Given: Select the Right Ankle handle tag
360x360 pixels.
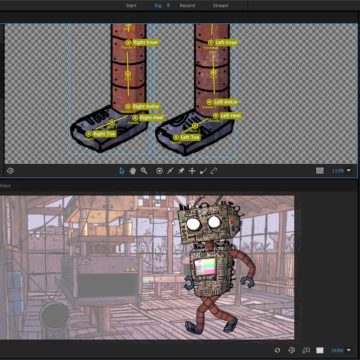Looking at the screenshot, I should (x=146, y=107).
